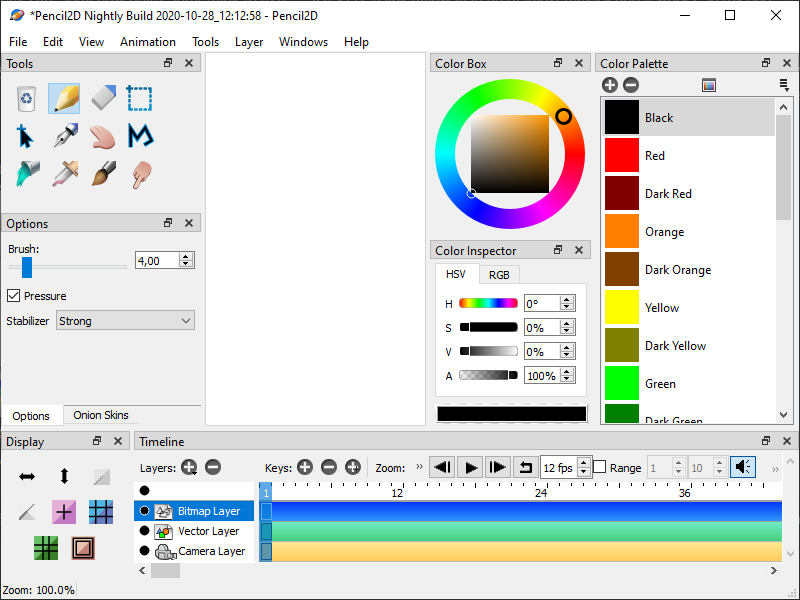
Task: Select the Clear Frame trash tool
Action: tap(26, 98)
